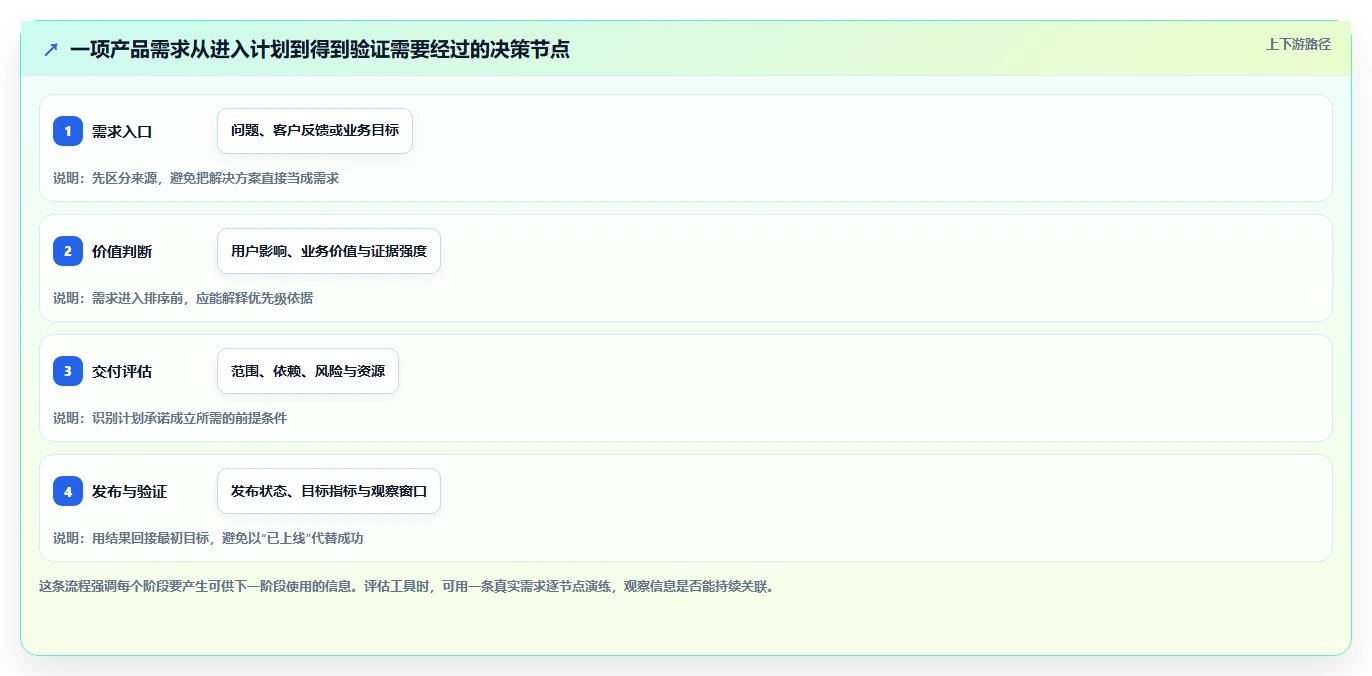The width and height of the screenshot is (1372, 676).
Task: Click the 发布状态、目标指标与观察窗口 chip
Action: (x=329, y=491)
